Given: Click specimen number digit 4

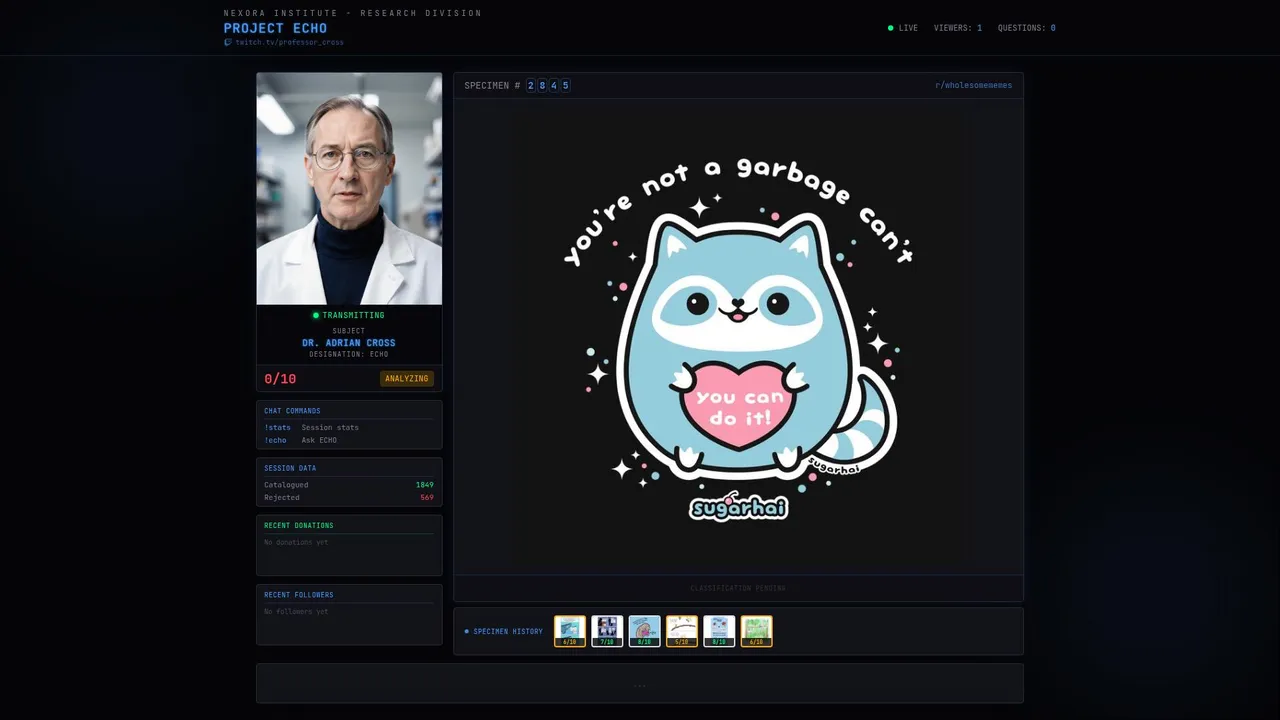Looking at the screenshot, I should (x=554, y=85).
